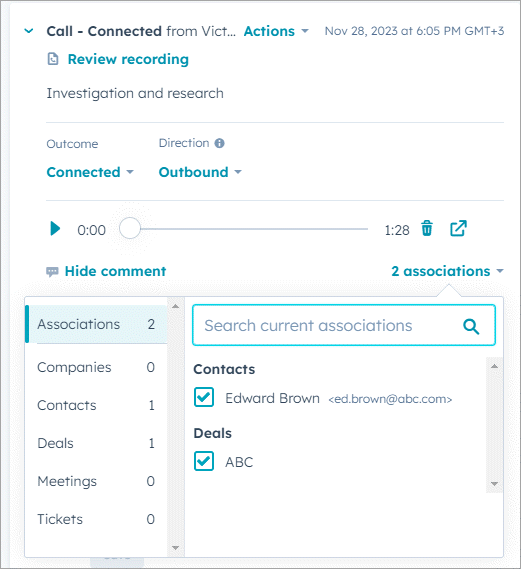Image resolution: width=521 pixels, height=569 pixels.
Task: Change the Outbound direction dropdown
Action: tap(200, 172)
